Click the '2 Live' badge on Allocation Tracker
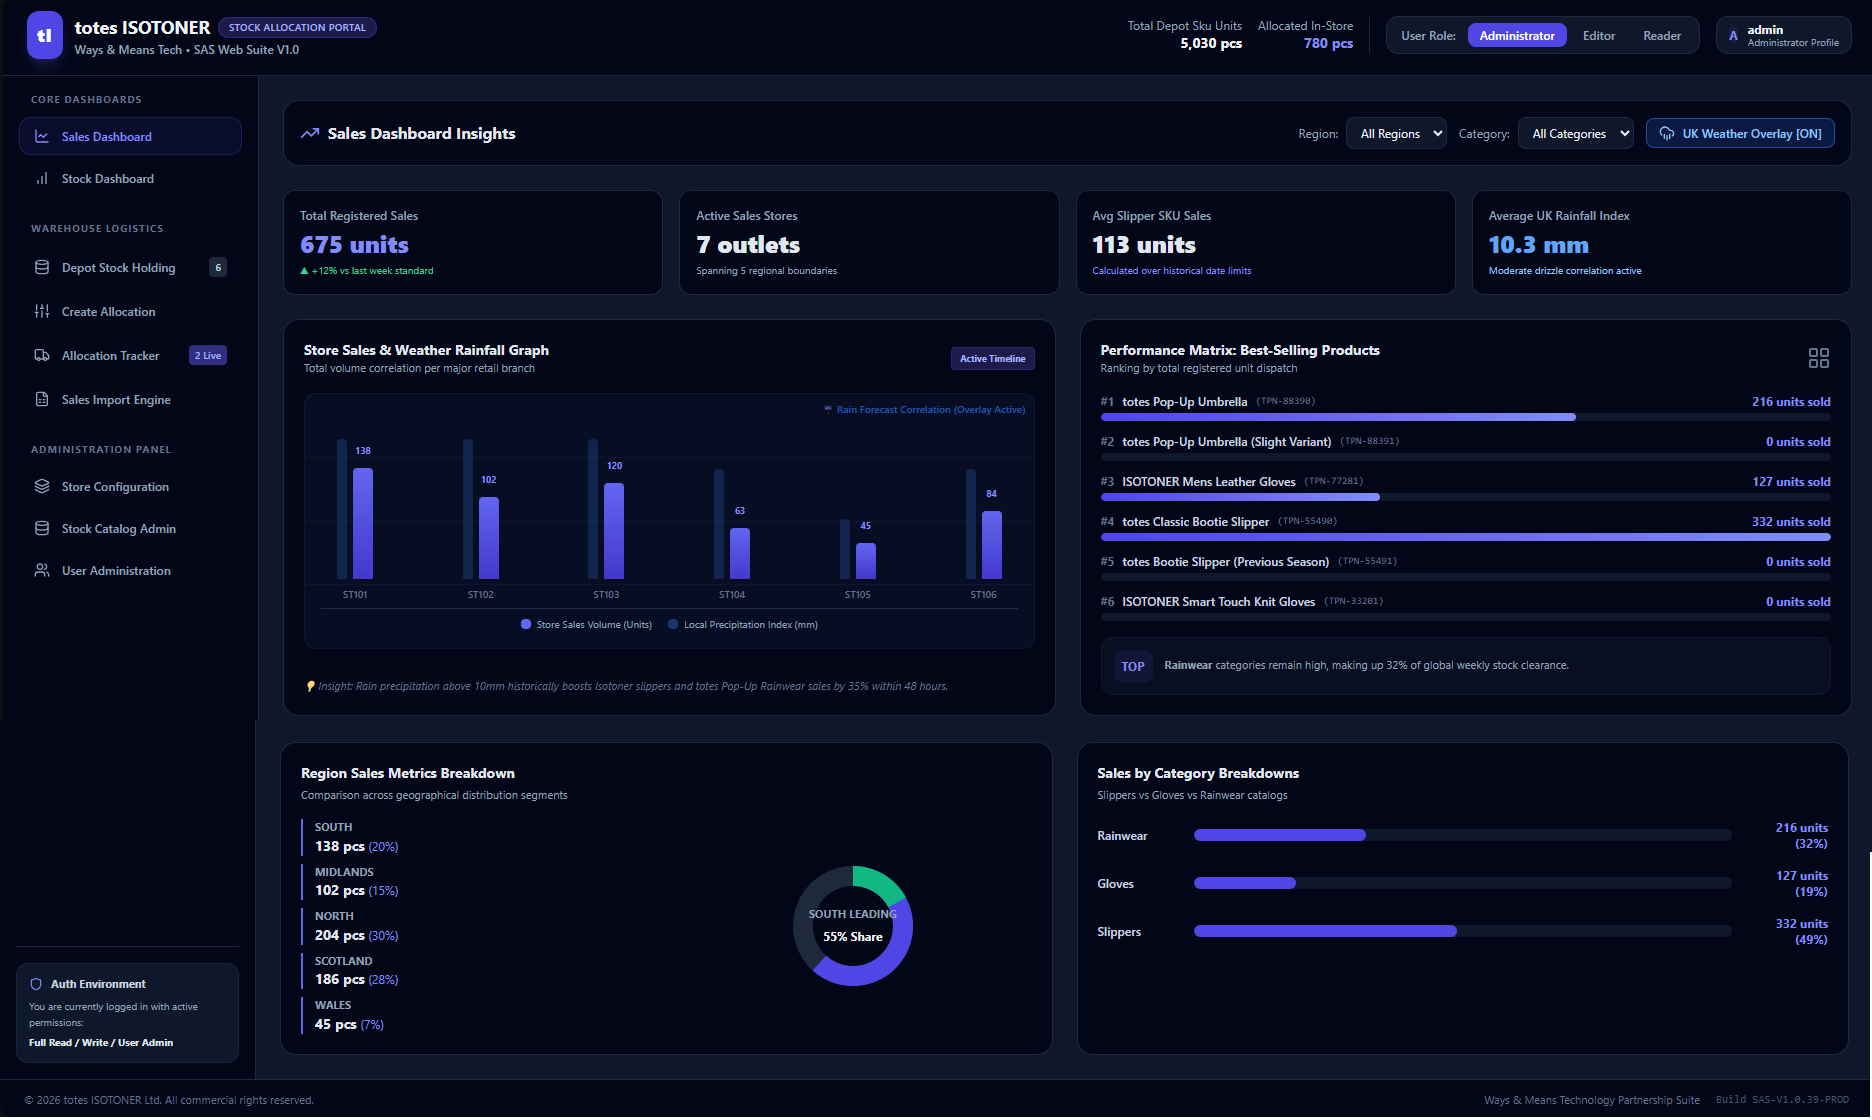 [x=208, y=355]
